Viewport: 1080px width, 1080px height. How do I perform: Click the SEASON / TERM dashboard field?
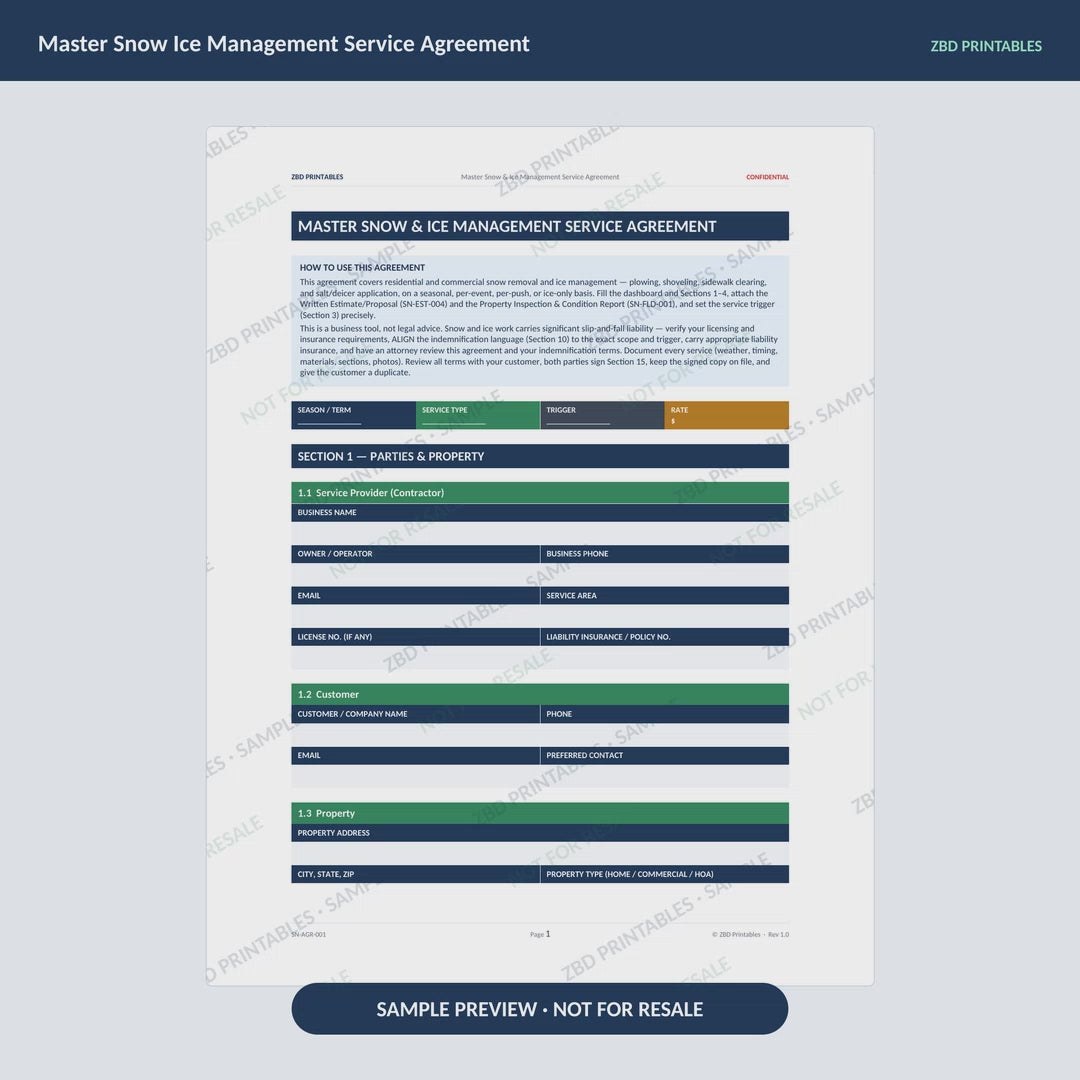(x=353, y=415)
